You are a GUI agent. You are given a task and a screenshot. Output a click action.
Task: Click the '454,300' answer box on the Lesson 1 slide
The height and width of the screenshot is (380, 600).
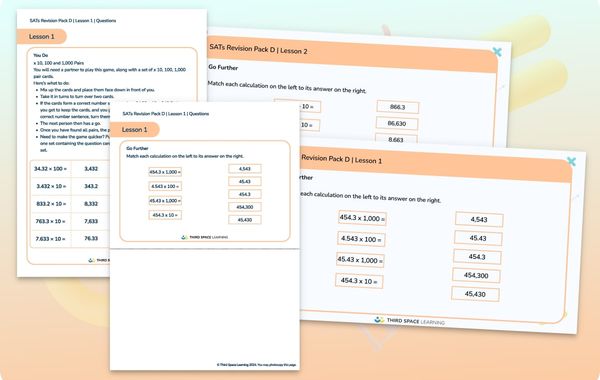(476, 276)
